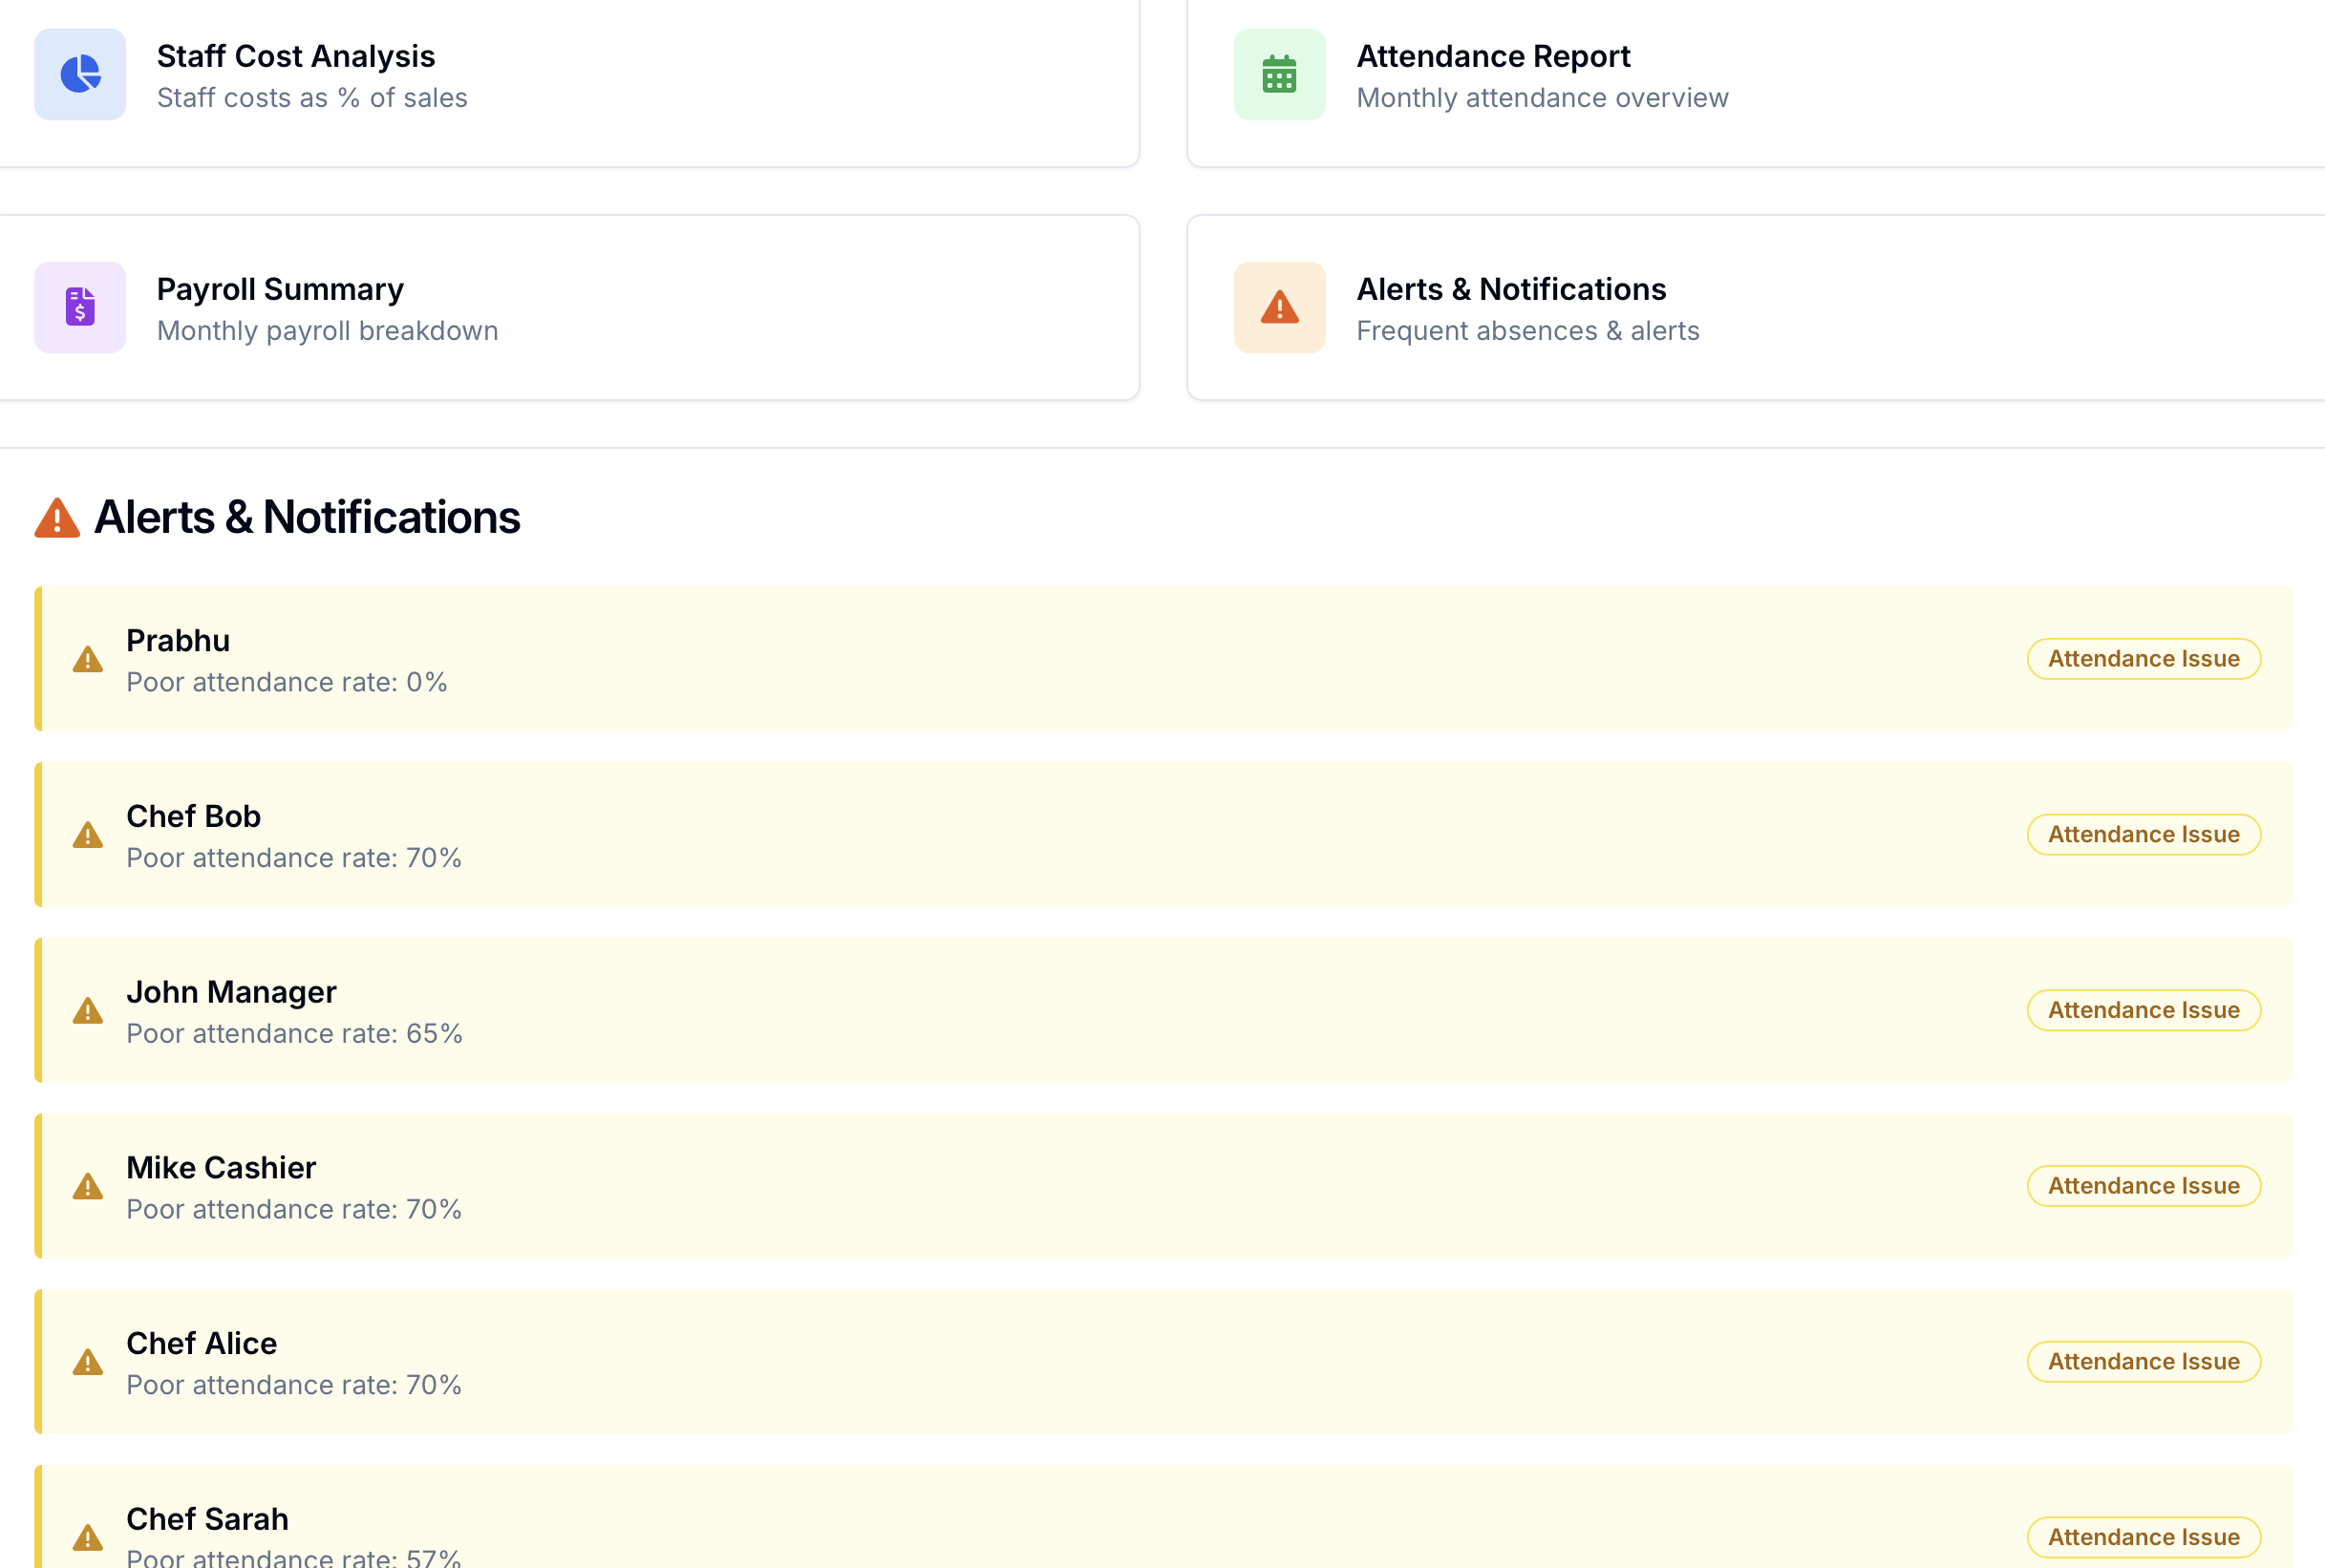This screenshot has height=1568, width=2325.
Task: Click warning icon beside Alerts & Notifications heading
Action: (57, 518)
